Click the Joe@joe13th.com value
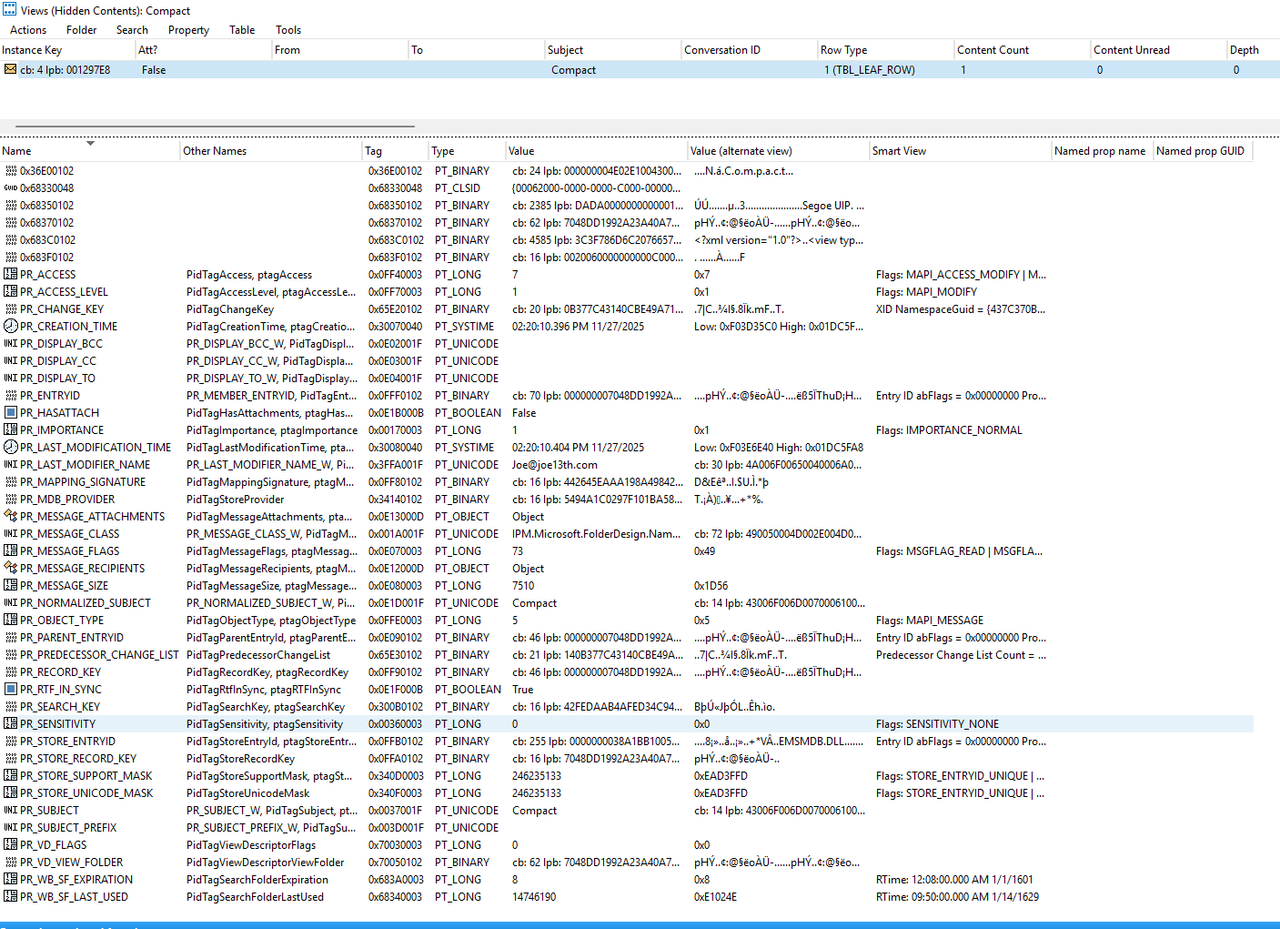Viewport: 1280px width, 929px height. 555,464
